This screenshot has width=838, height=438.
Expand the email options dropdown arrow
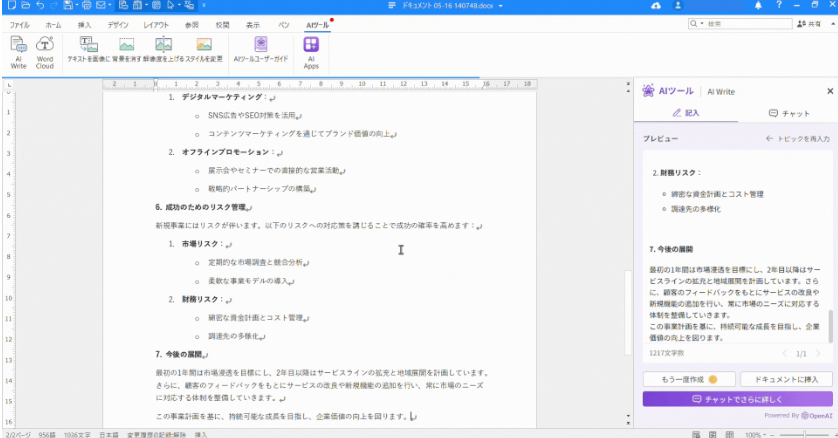click(x=110, y=5)
